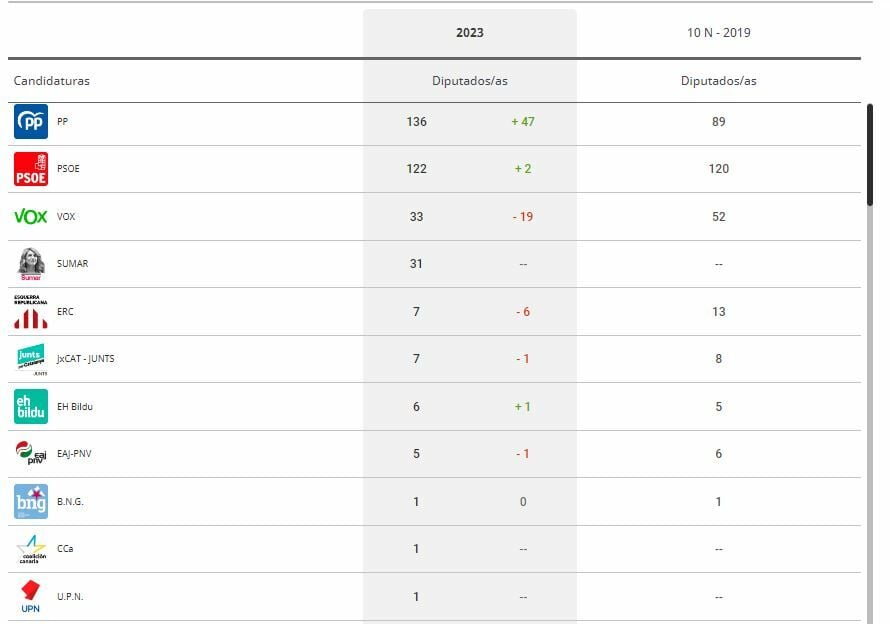This screenshot has width=890, height=624.
Task: Click the vertical scrollbar on the right
Action: pyautogui.click(x=870, y=155)
